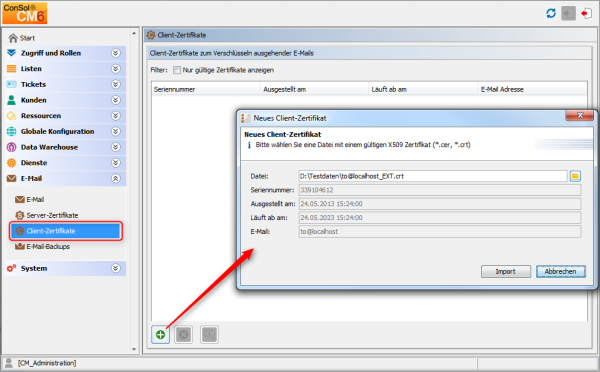Click the Client-Zertifikate panel header icon
This screenshot has height=372, width=600.
coord(151,35)
